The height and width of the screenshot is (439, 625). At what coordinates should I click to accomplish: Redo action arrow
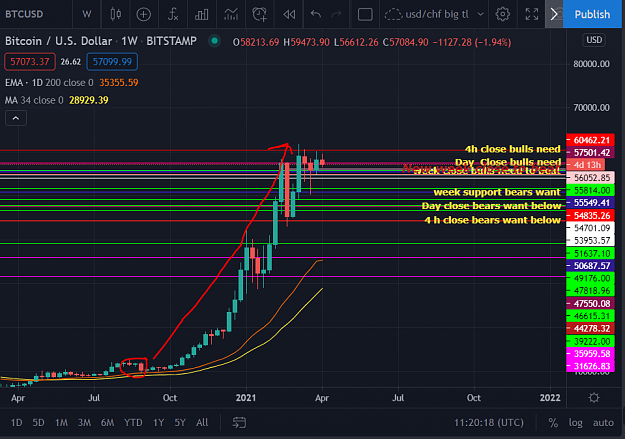pos(337,14)
